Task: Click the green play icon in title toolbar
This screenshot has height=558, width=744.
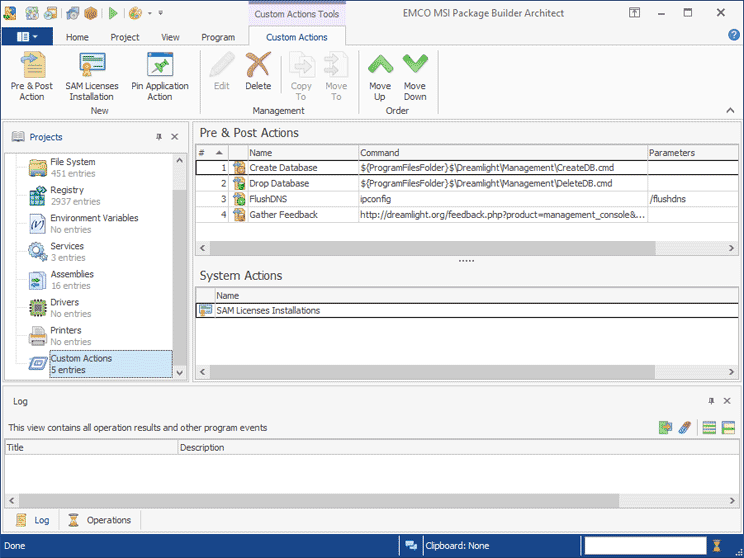Action: click(x=112, y=13)
